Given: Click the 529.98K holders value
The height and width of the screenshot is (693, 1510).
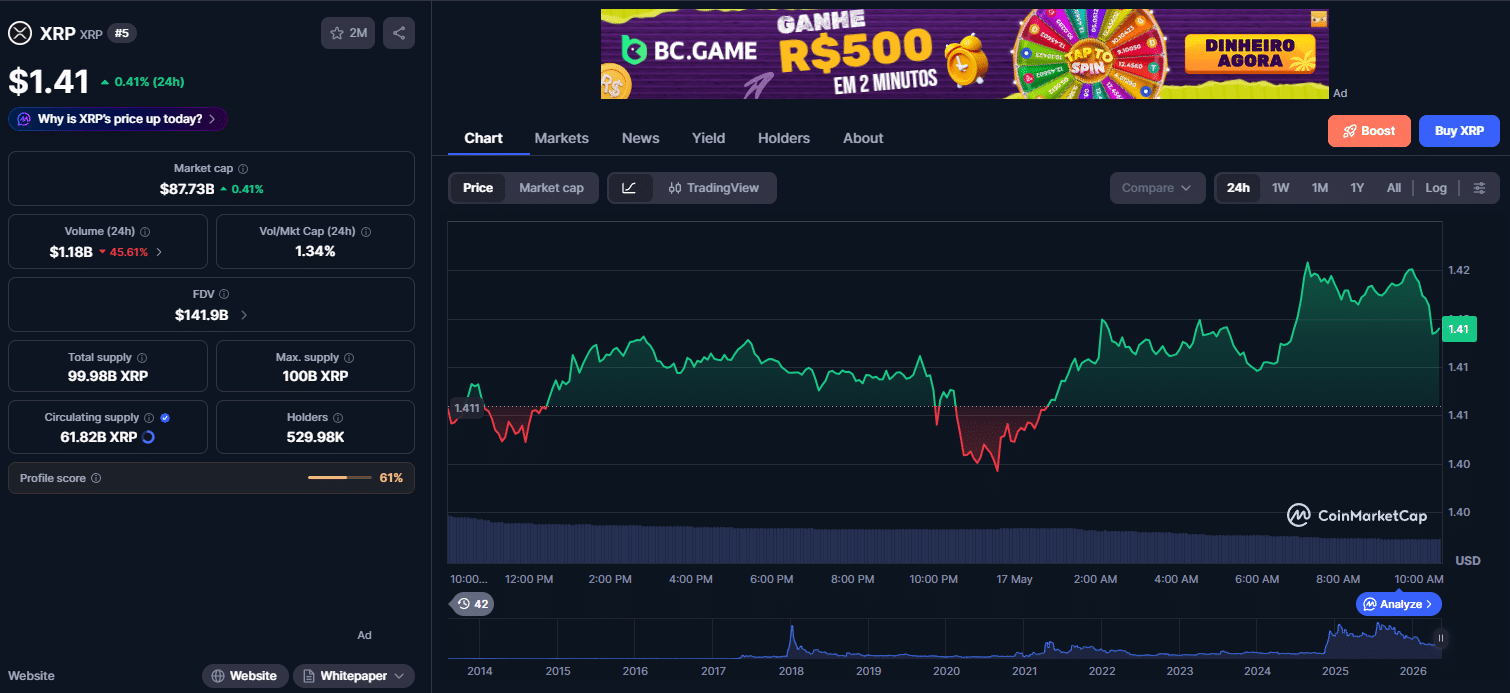Looking at the screenshot, I should point(315,437).
